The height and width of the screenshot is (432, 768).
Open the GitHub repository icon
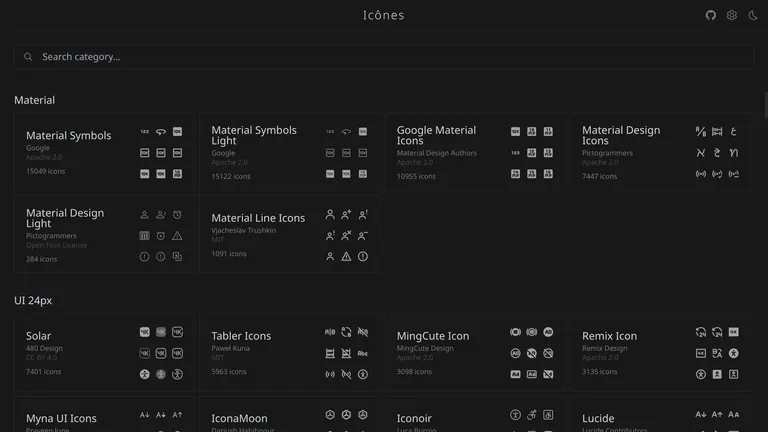[x=711, y=15]
